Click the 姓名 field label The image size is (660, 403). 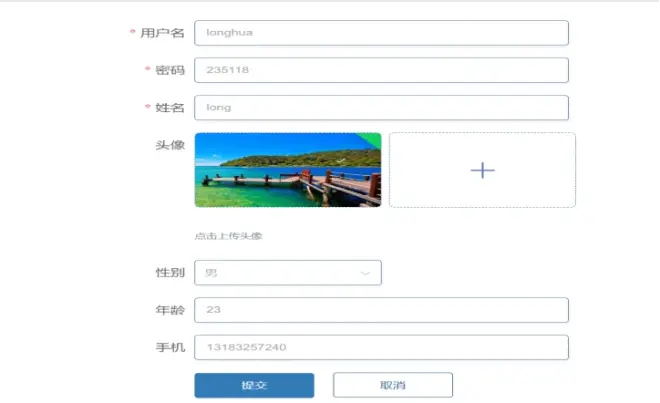pyautogui.click(x=170, y=107)
